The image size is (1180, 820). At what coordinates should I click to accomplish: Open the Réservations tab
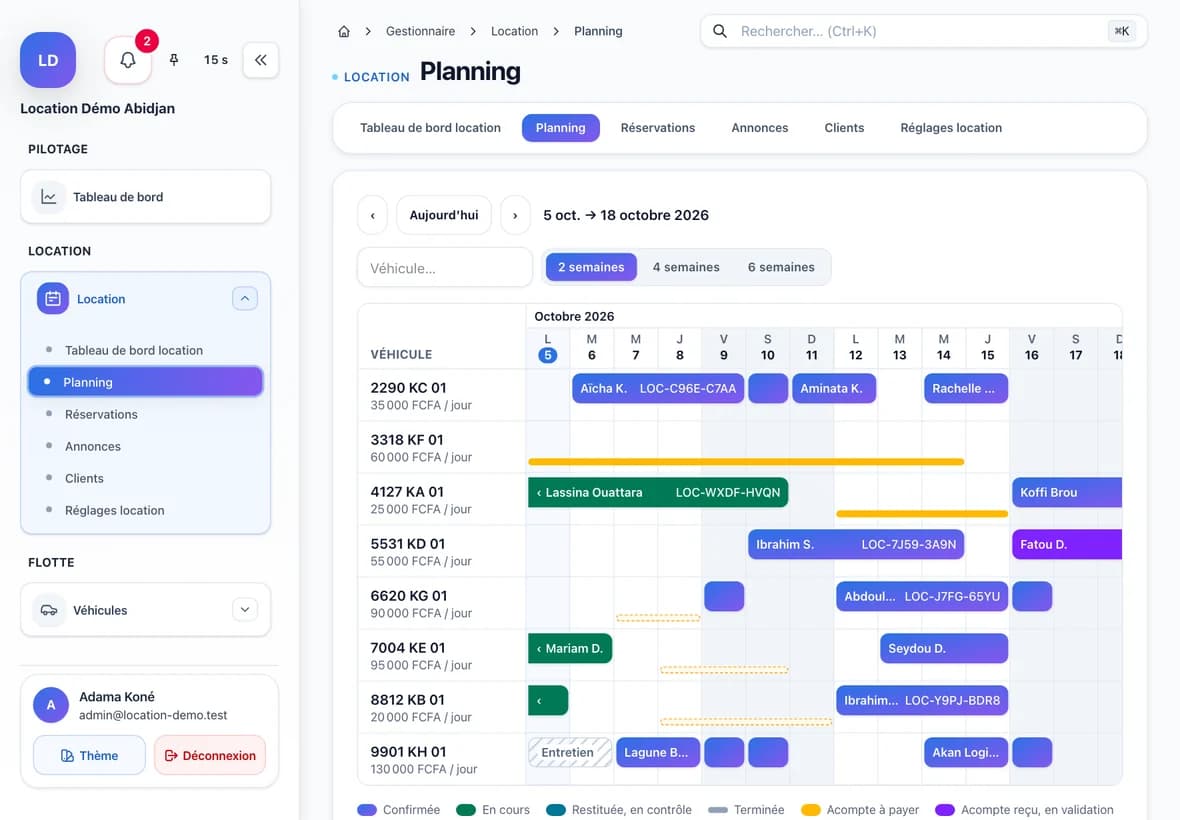click(658, 128)
